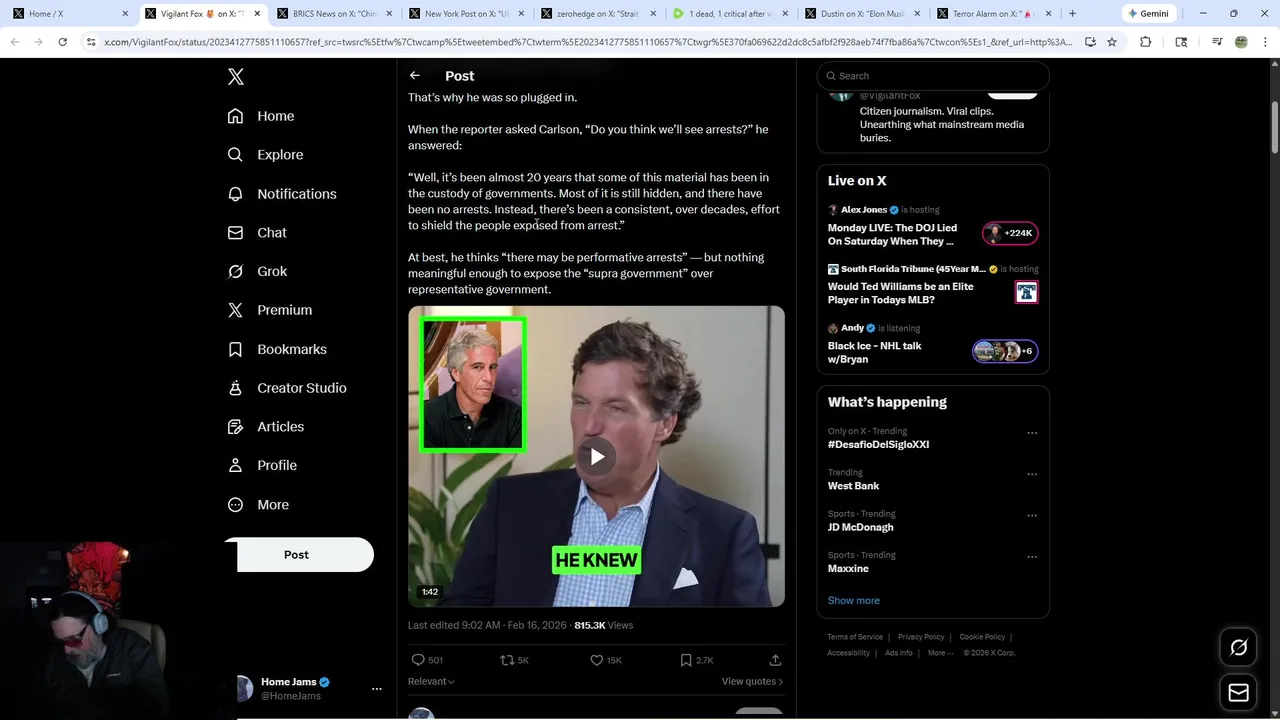1280x720 pixels.
Task: Open Cookie Policy footer link
Action: pos(982,637)
